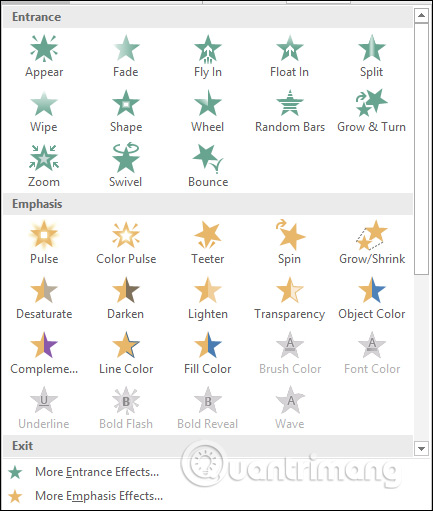This screenshot has width=433, height=511.
Task: Select the Appear entrance animation
Action: click(x=44, y=56)
